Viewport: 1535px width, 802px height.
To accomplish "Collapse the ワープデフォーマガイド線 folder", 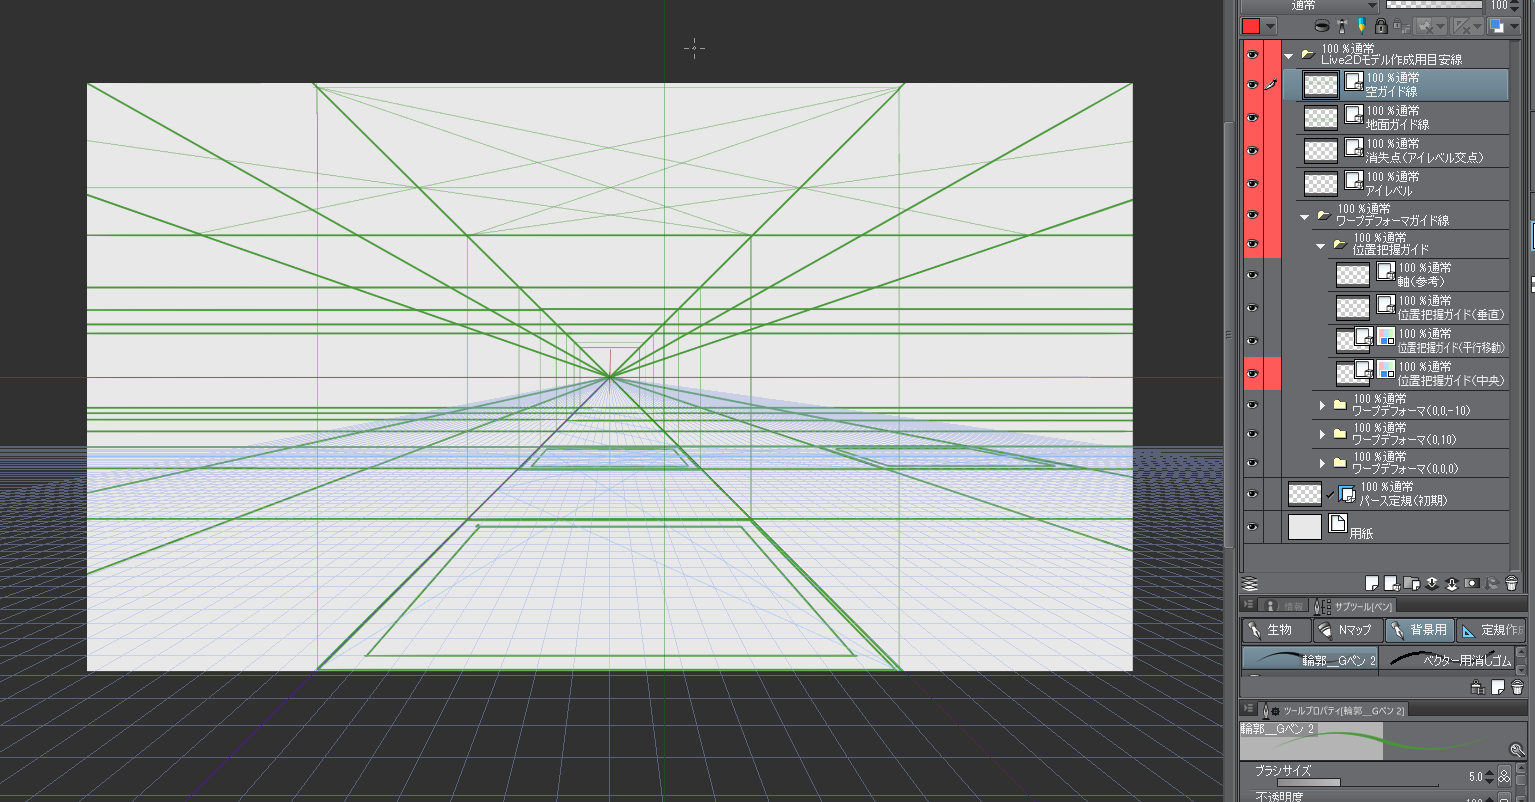I will [x=1305, y=216].
